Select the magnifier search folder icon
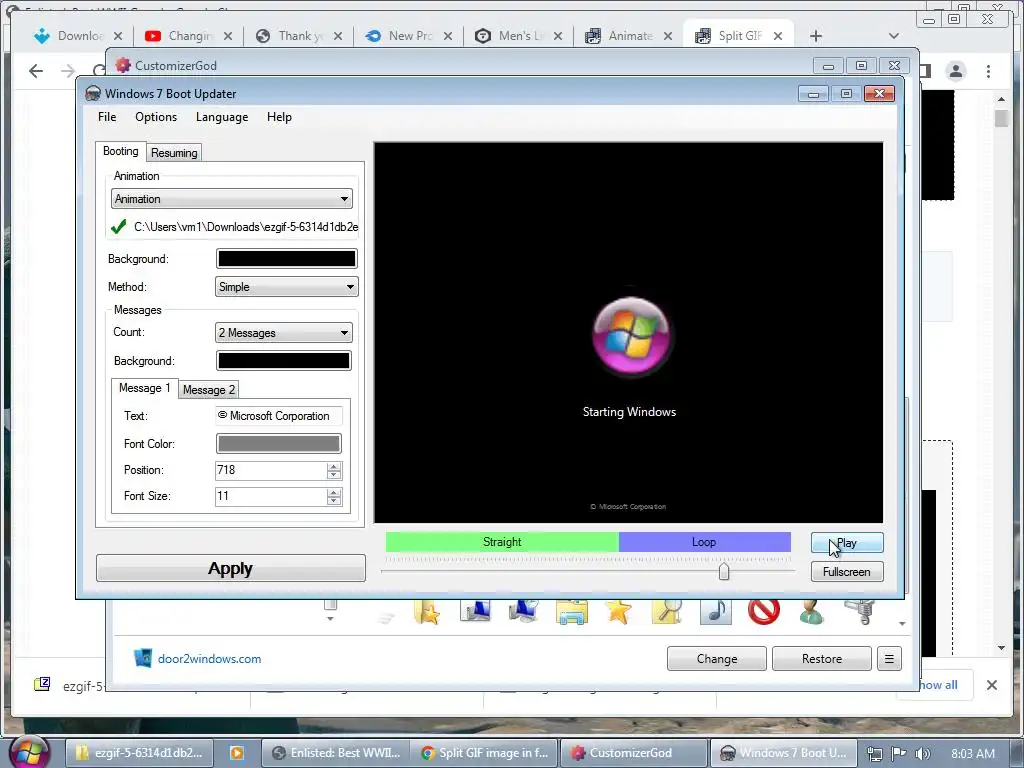1024x768 pixels. (667, 611)
